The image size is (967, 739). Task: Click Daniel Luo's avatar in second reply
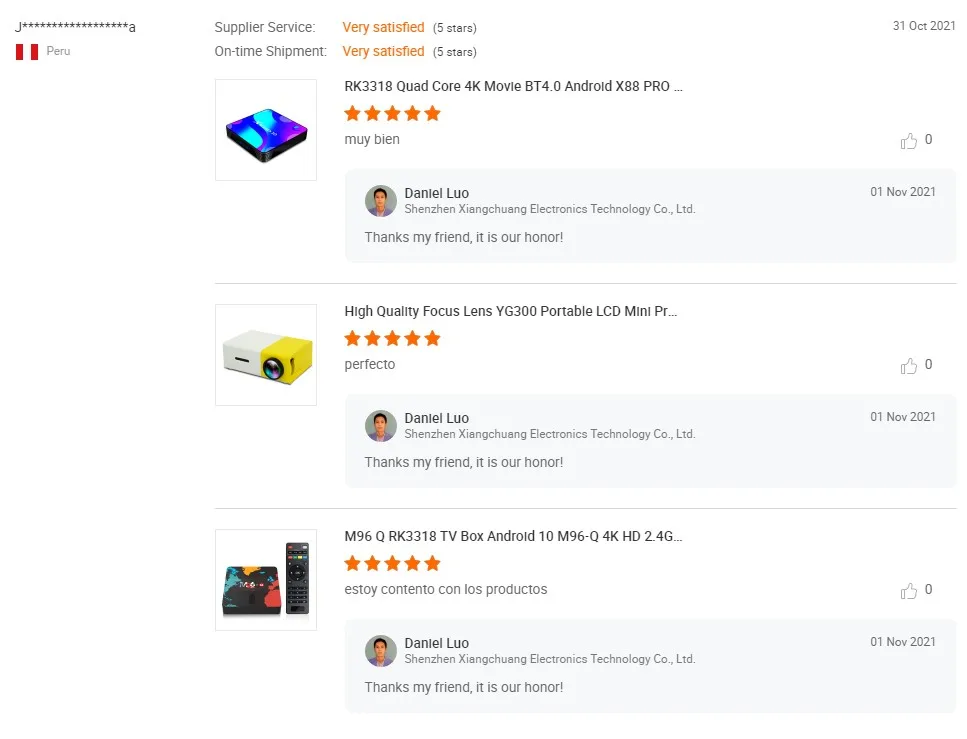(381, 426)
